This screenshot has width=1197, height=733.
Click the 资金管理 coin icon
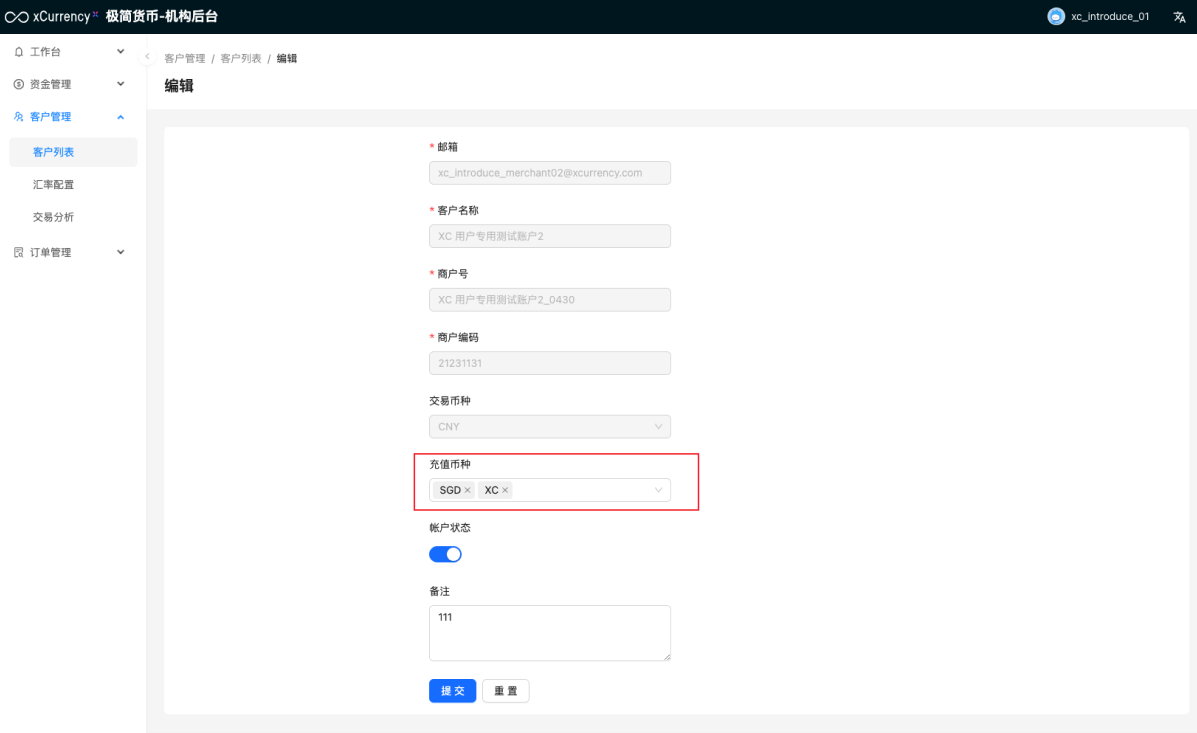(x=18, y=85)
